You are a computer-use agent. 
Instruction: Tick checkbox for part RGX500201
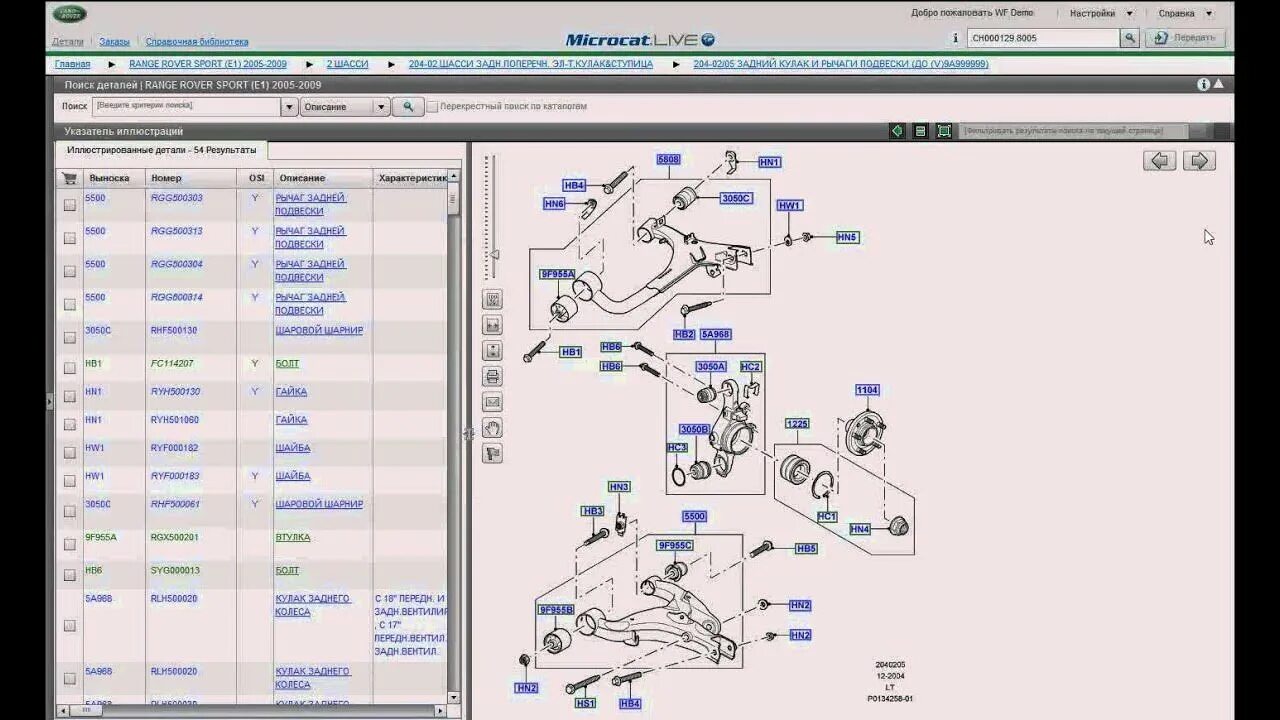click(x=70, y=544)
